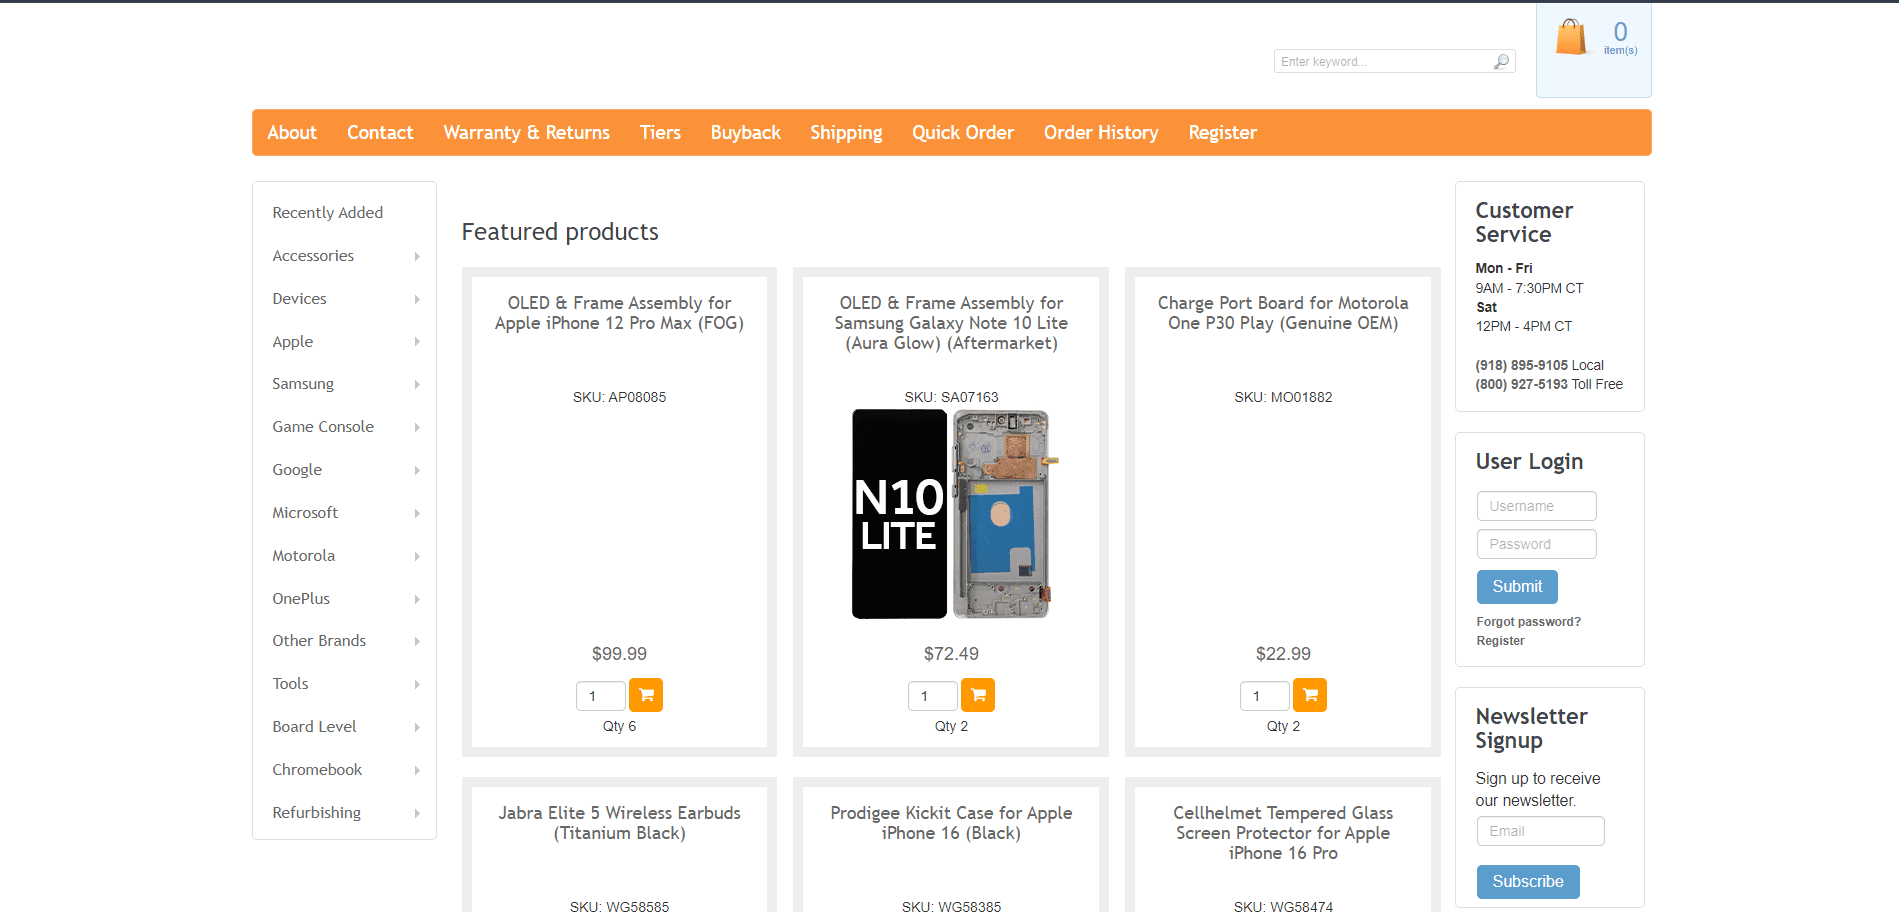The image size is (1899, 912).
Task: Expand the Accessories category arrow
Action: (417, 257)
